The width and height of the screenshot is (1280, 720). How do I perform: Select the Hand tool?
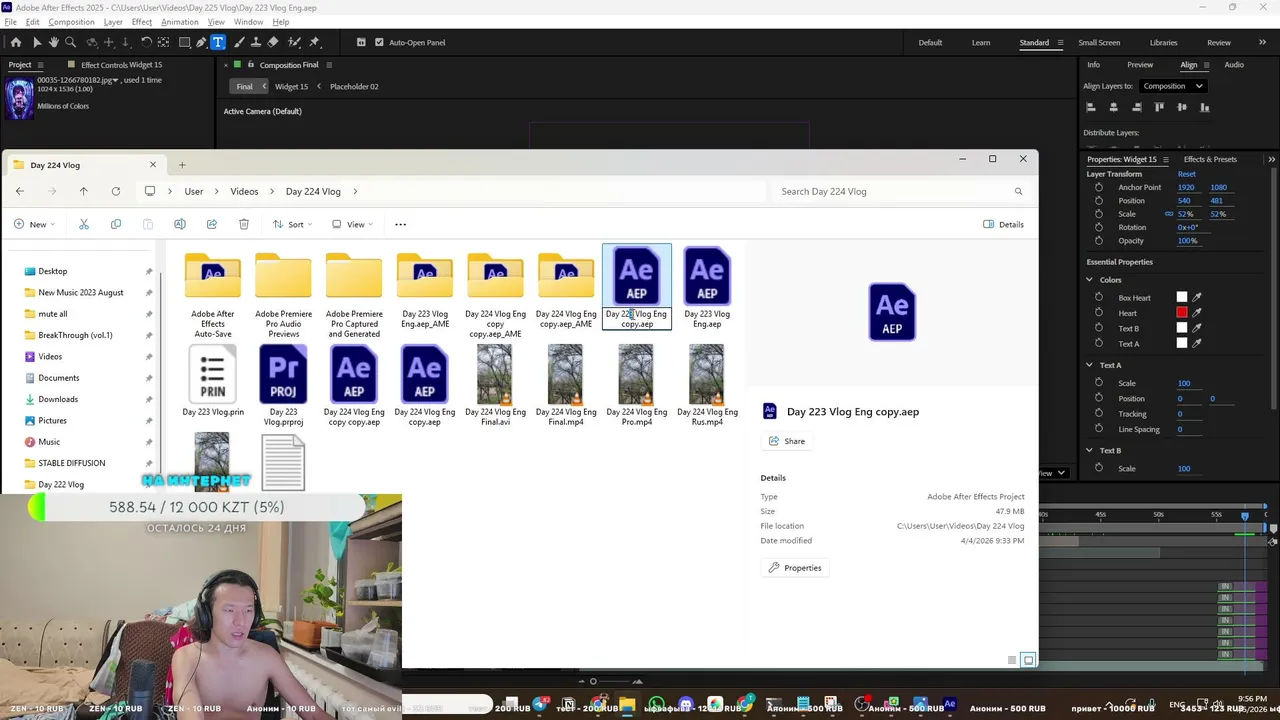(x=54, y=42)
